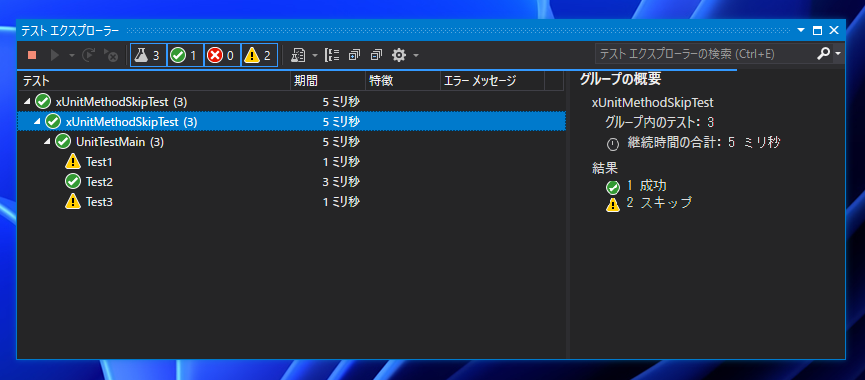865x380 pixels.
Task: Select the highlighted xUnitMethodSkipTest (3) row
Action: tap(292, 121)
